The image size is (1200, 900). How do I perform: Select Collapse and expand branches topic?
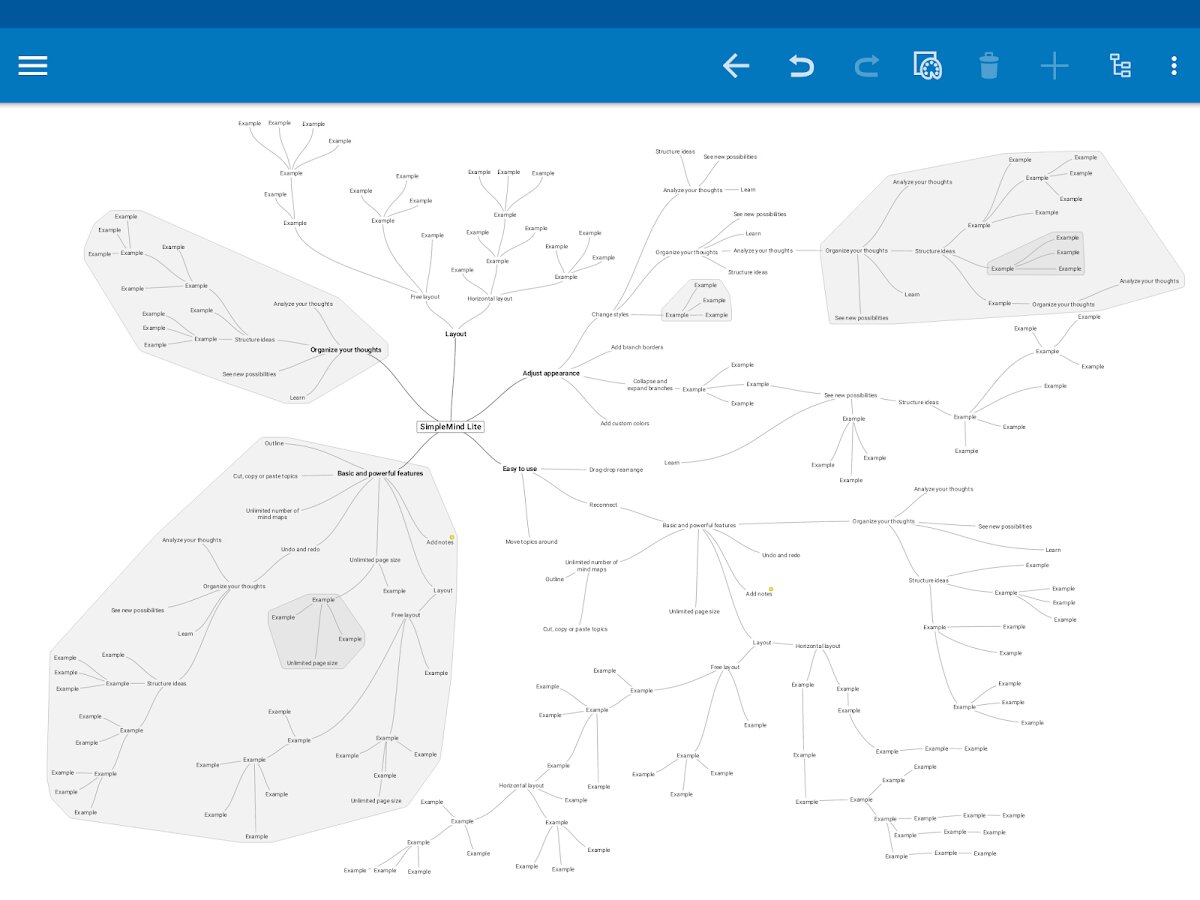[650, 384]
